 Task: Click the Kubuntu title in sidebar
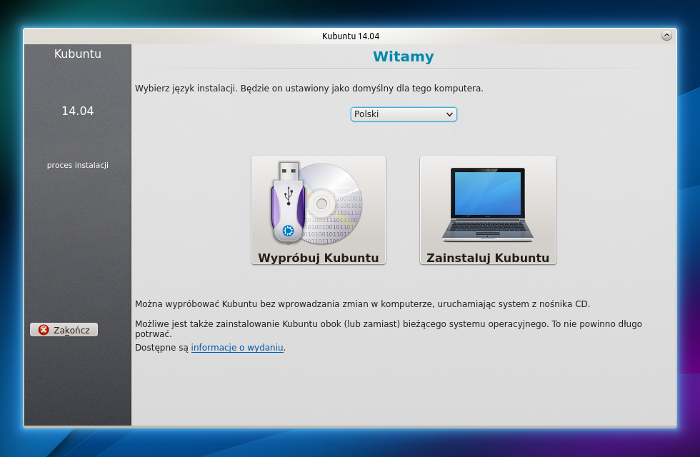point(78,54)
